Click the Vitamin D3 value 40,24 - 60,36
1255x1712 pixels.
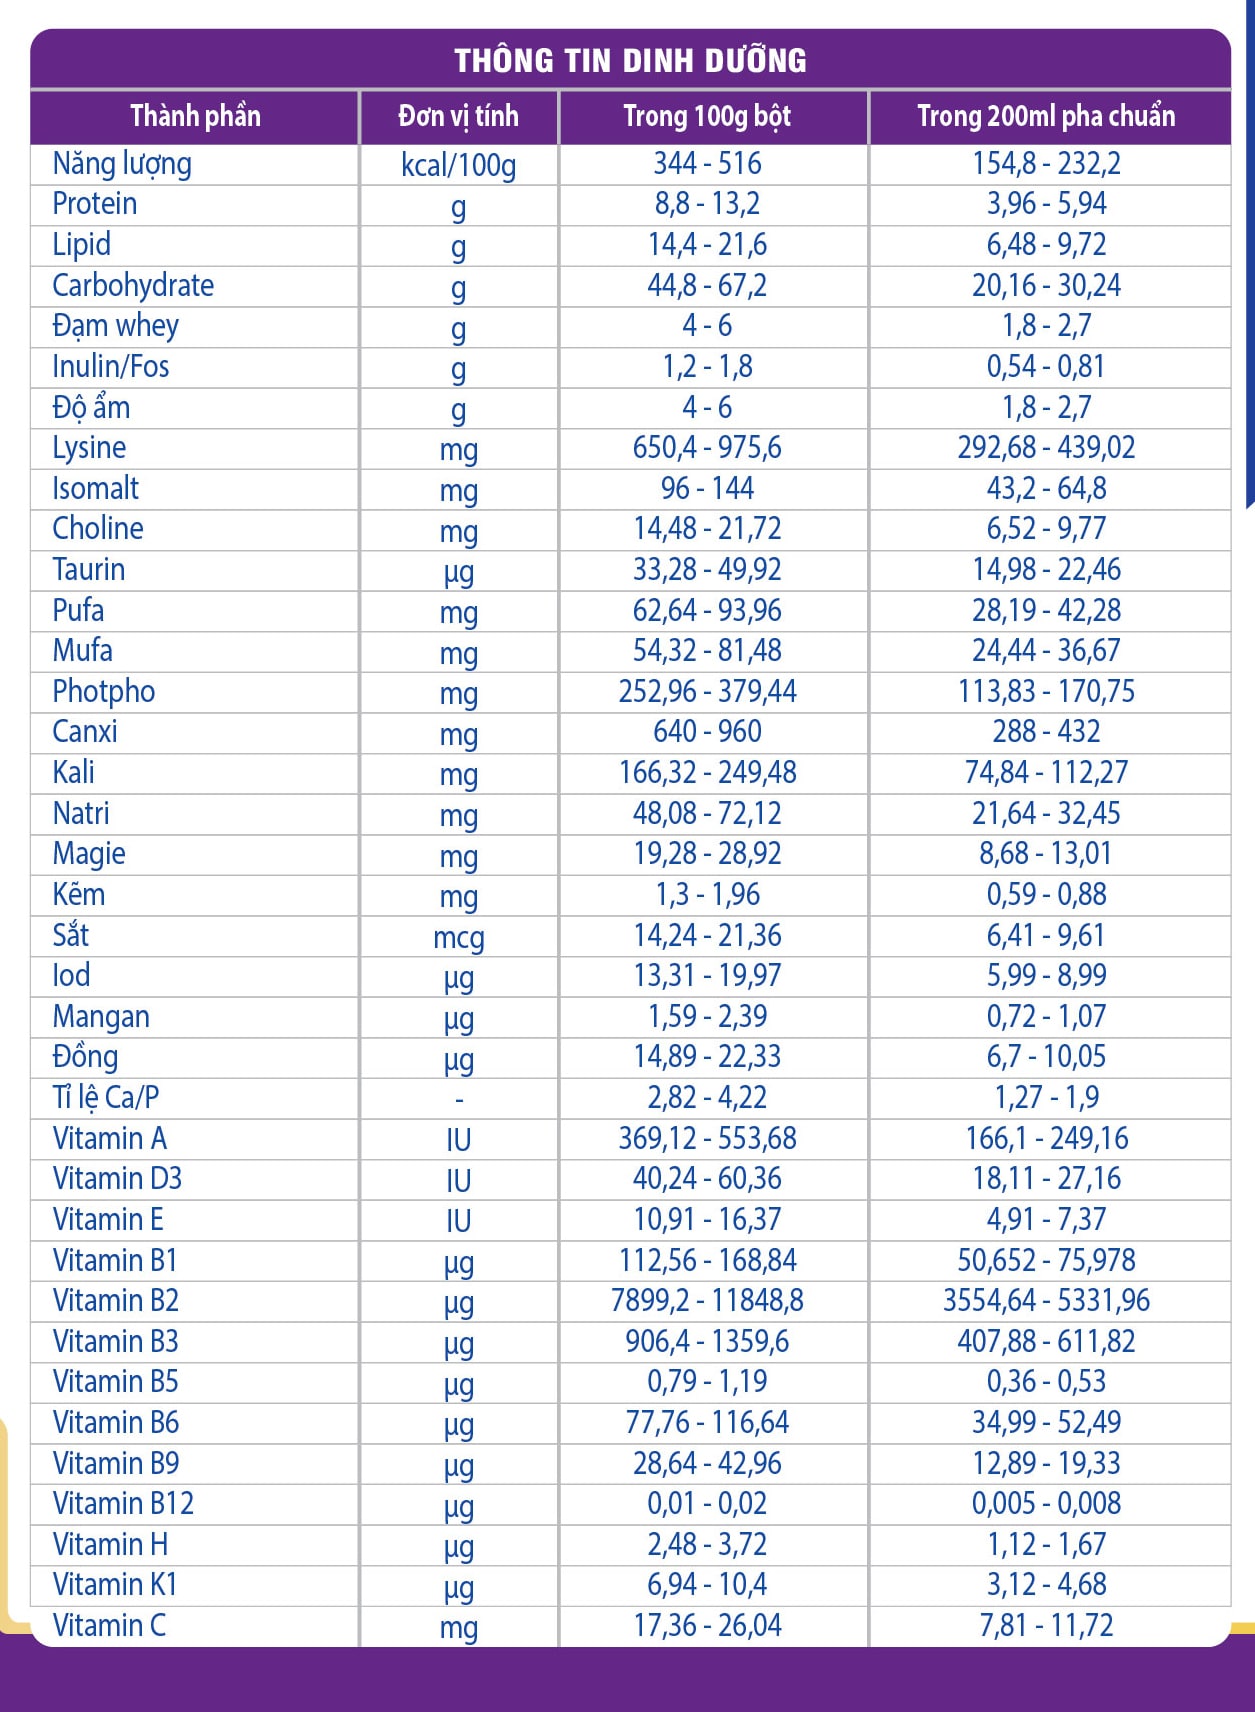pyautogui.click(x=707, y=1179)
